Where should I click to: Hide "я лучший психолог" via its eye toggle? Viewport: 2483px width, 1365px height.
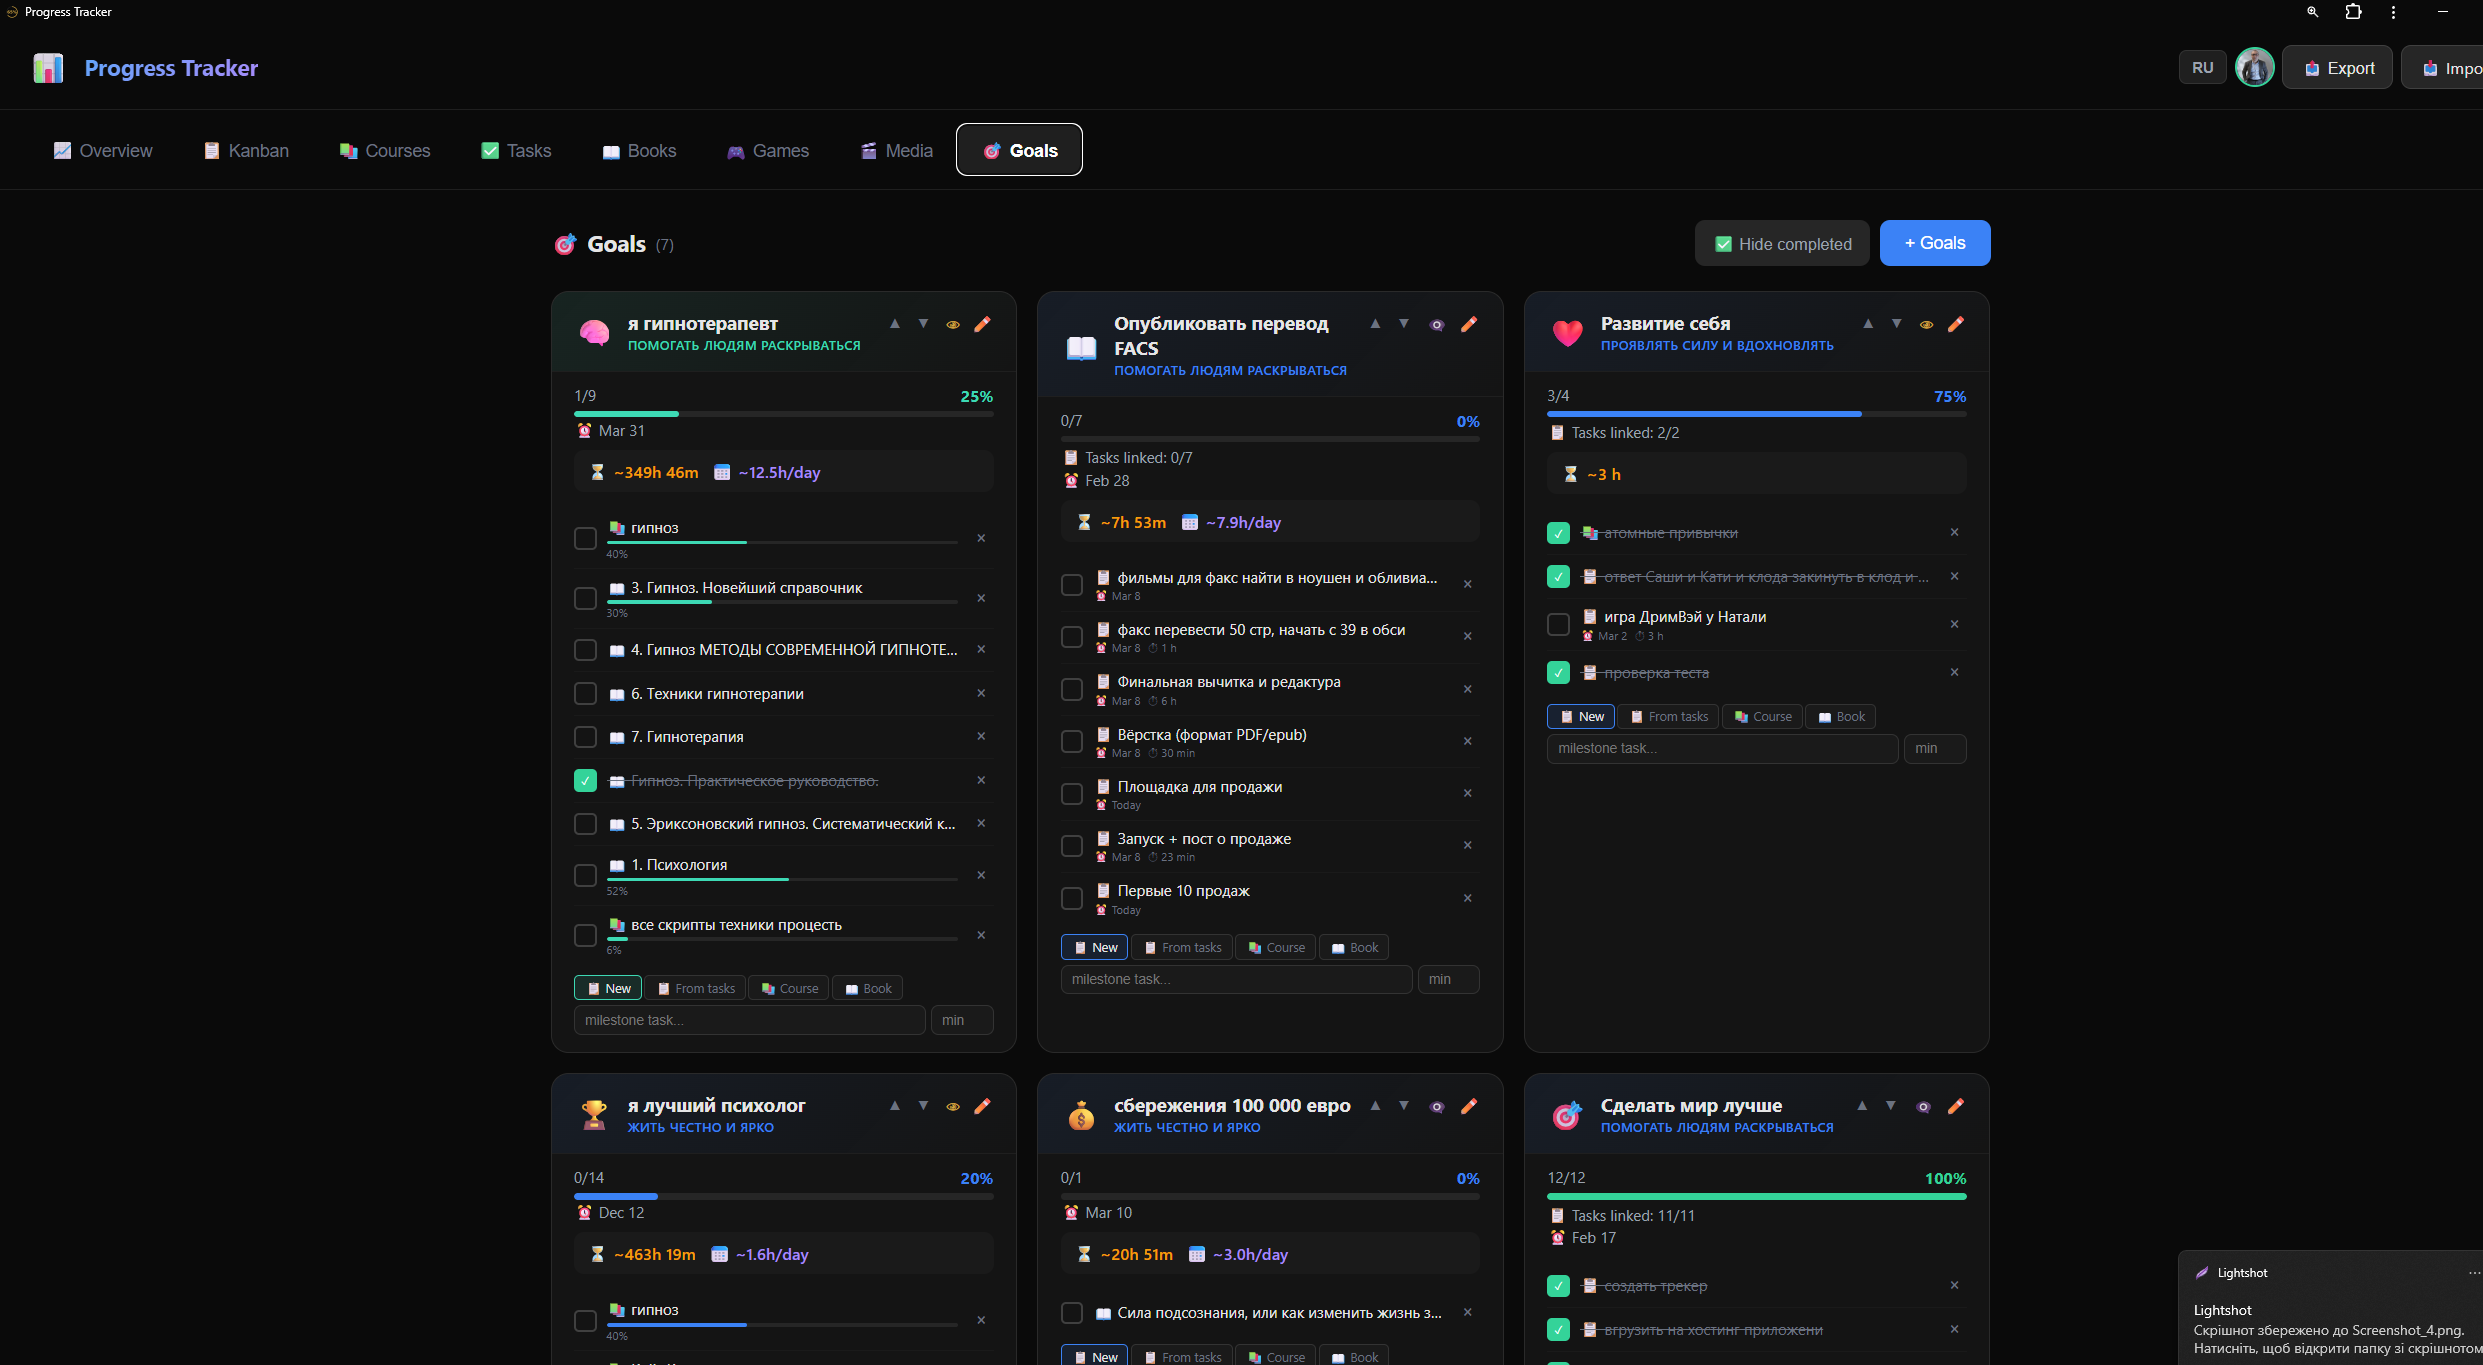[951, 1106]
